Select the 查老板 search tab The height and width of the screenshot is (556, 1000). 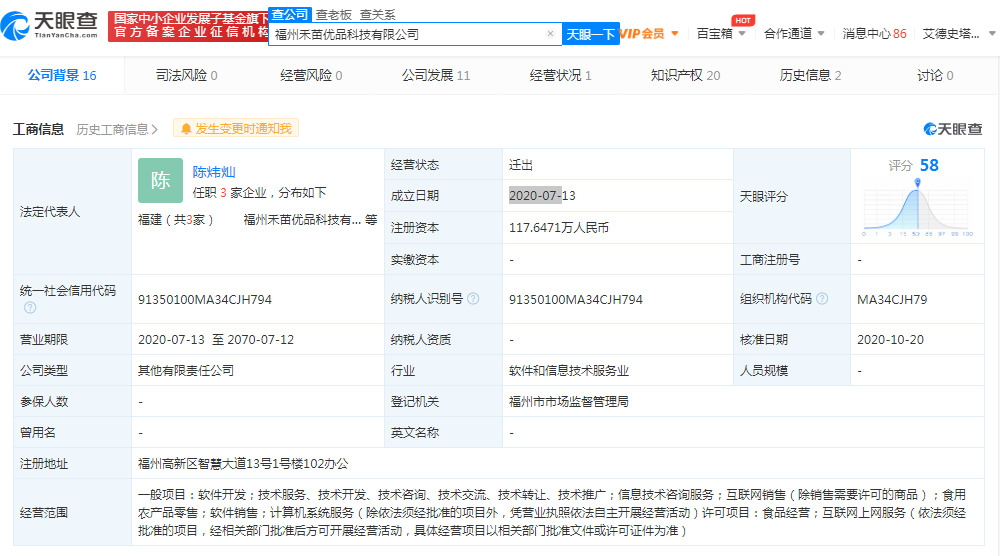(x=334, y=15)
